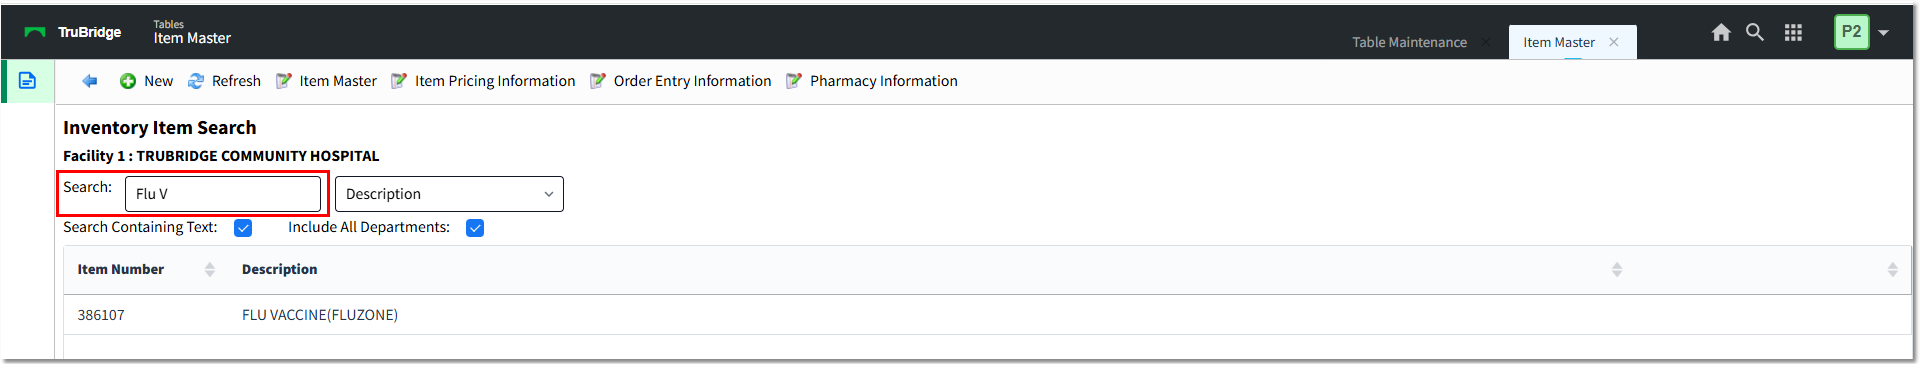Click the TruBridge logo

click(x=73, y=32)
